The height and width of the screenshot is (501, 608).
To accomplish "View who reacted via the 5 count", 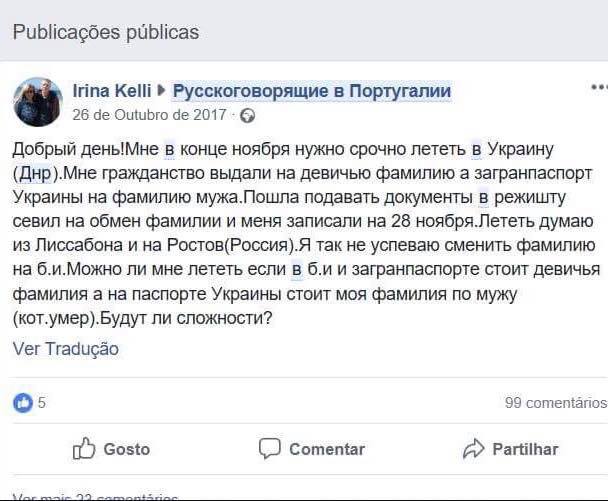I will [x=42, y=403].
